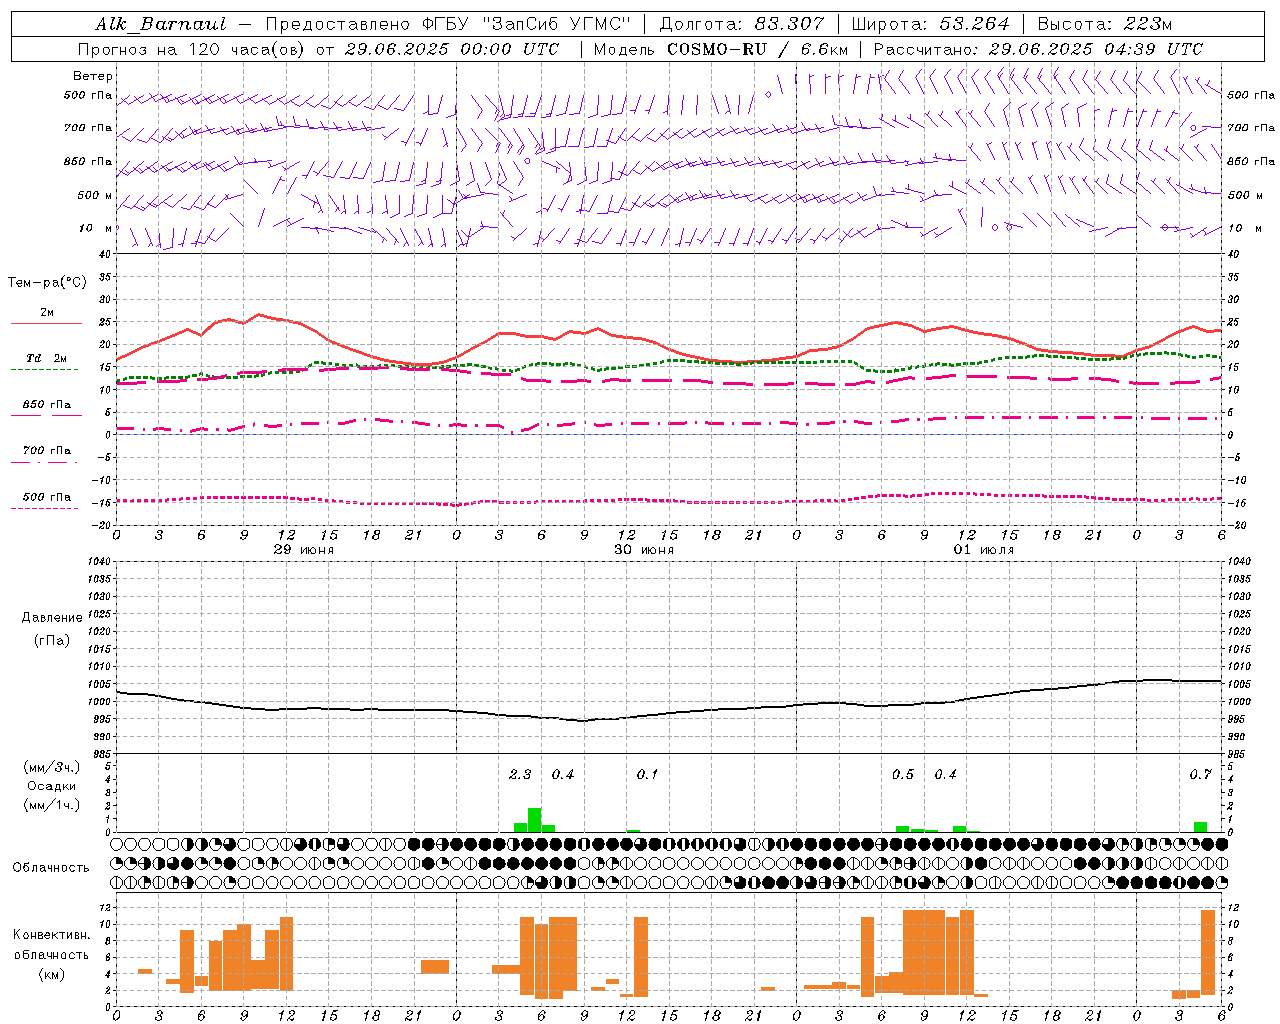The width and height of the screenshot is (1280, 1024).
Task: Select the 'Предоставлено ФГБУ "ЗапСиб УГМС"' text
Action: tap(449, 24)
